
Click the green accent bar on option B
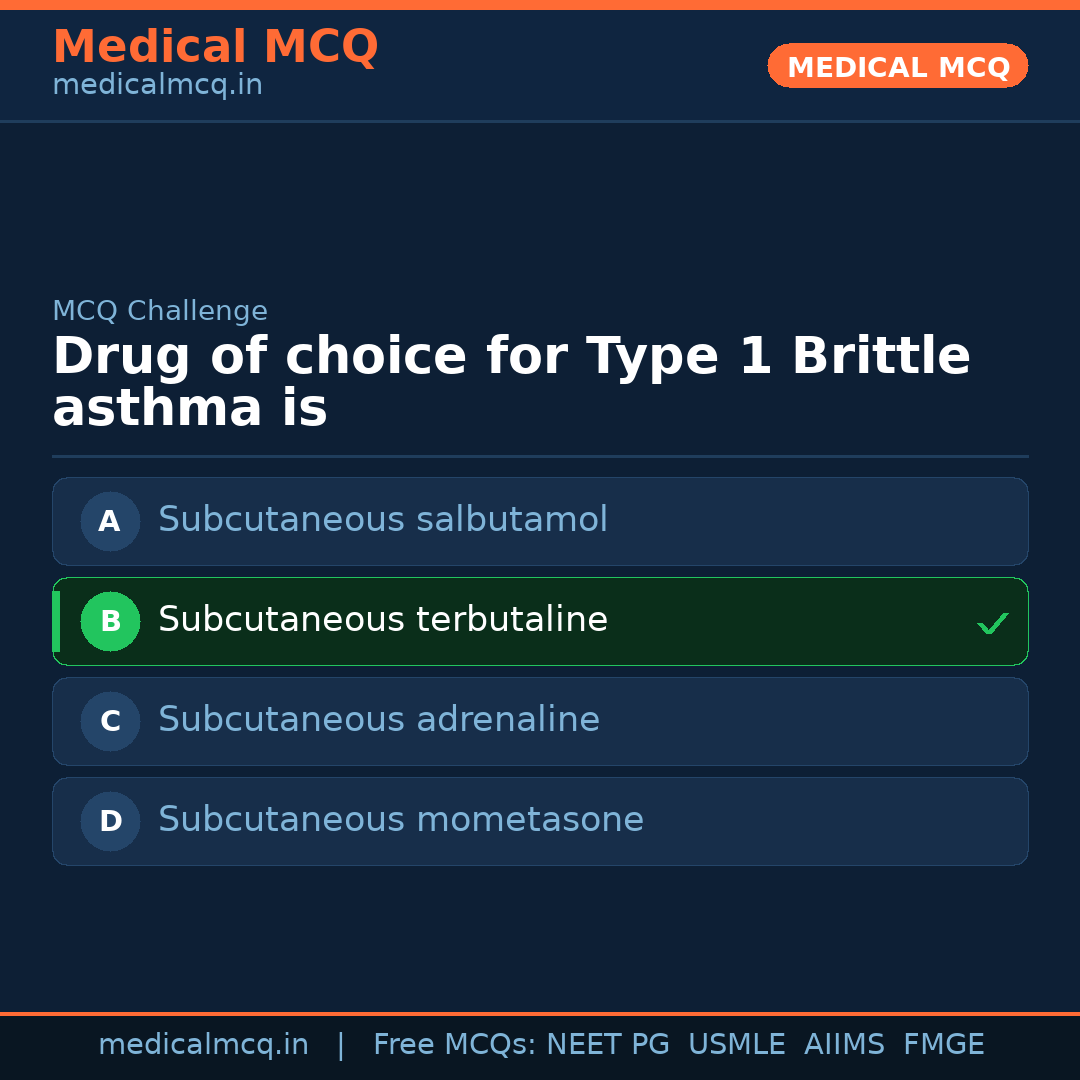pyautogui.click(x=56, y=621)
